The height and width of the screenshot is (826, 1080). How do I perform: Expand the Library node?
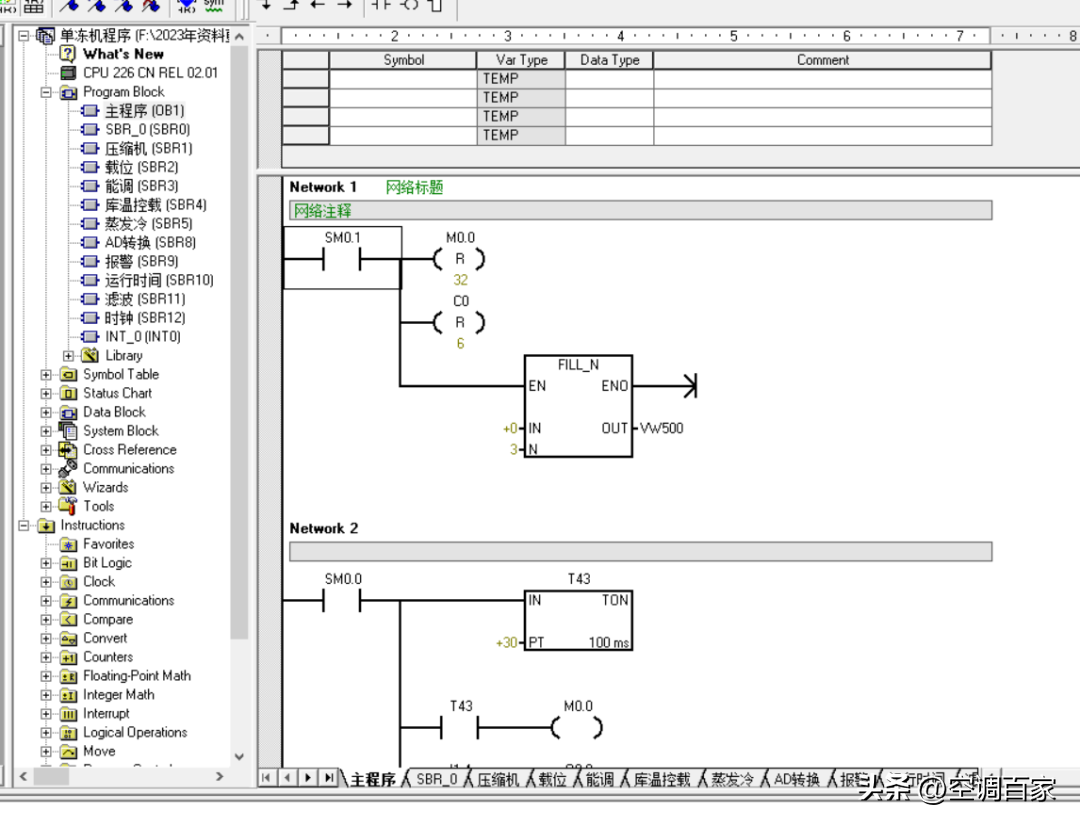click(x=68, y=356)
